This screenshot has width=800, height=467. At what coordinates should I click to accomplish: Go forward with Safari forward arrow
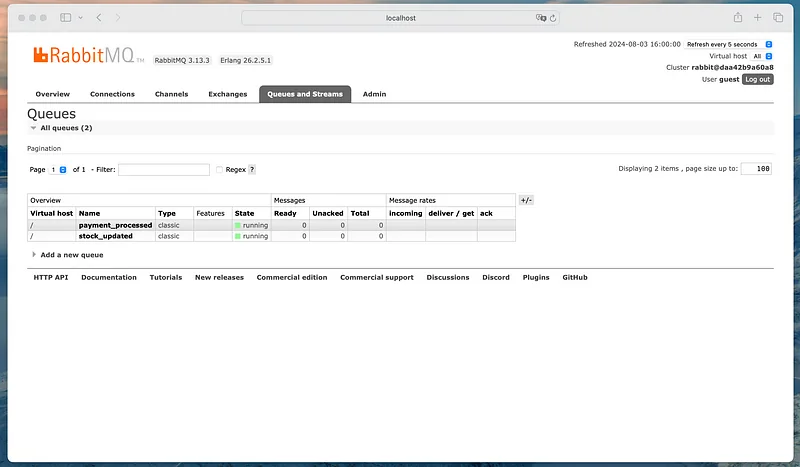(x=118, y=17)
